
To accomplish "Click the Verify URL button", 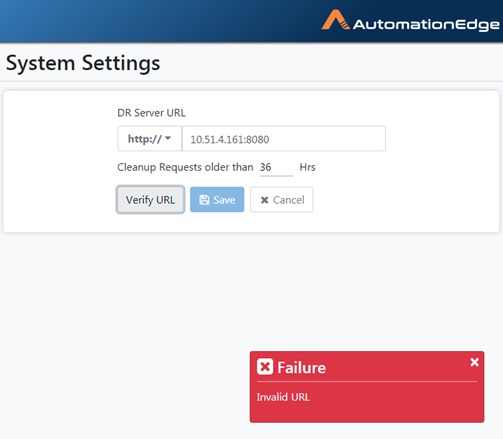I will 150,200.
